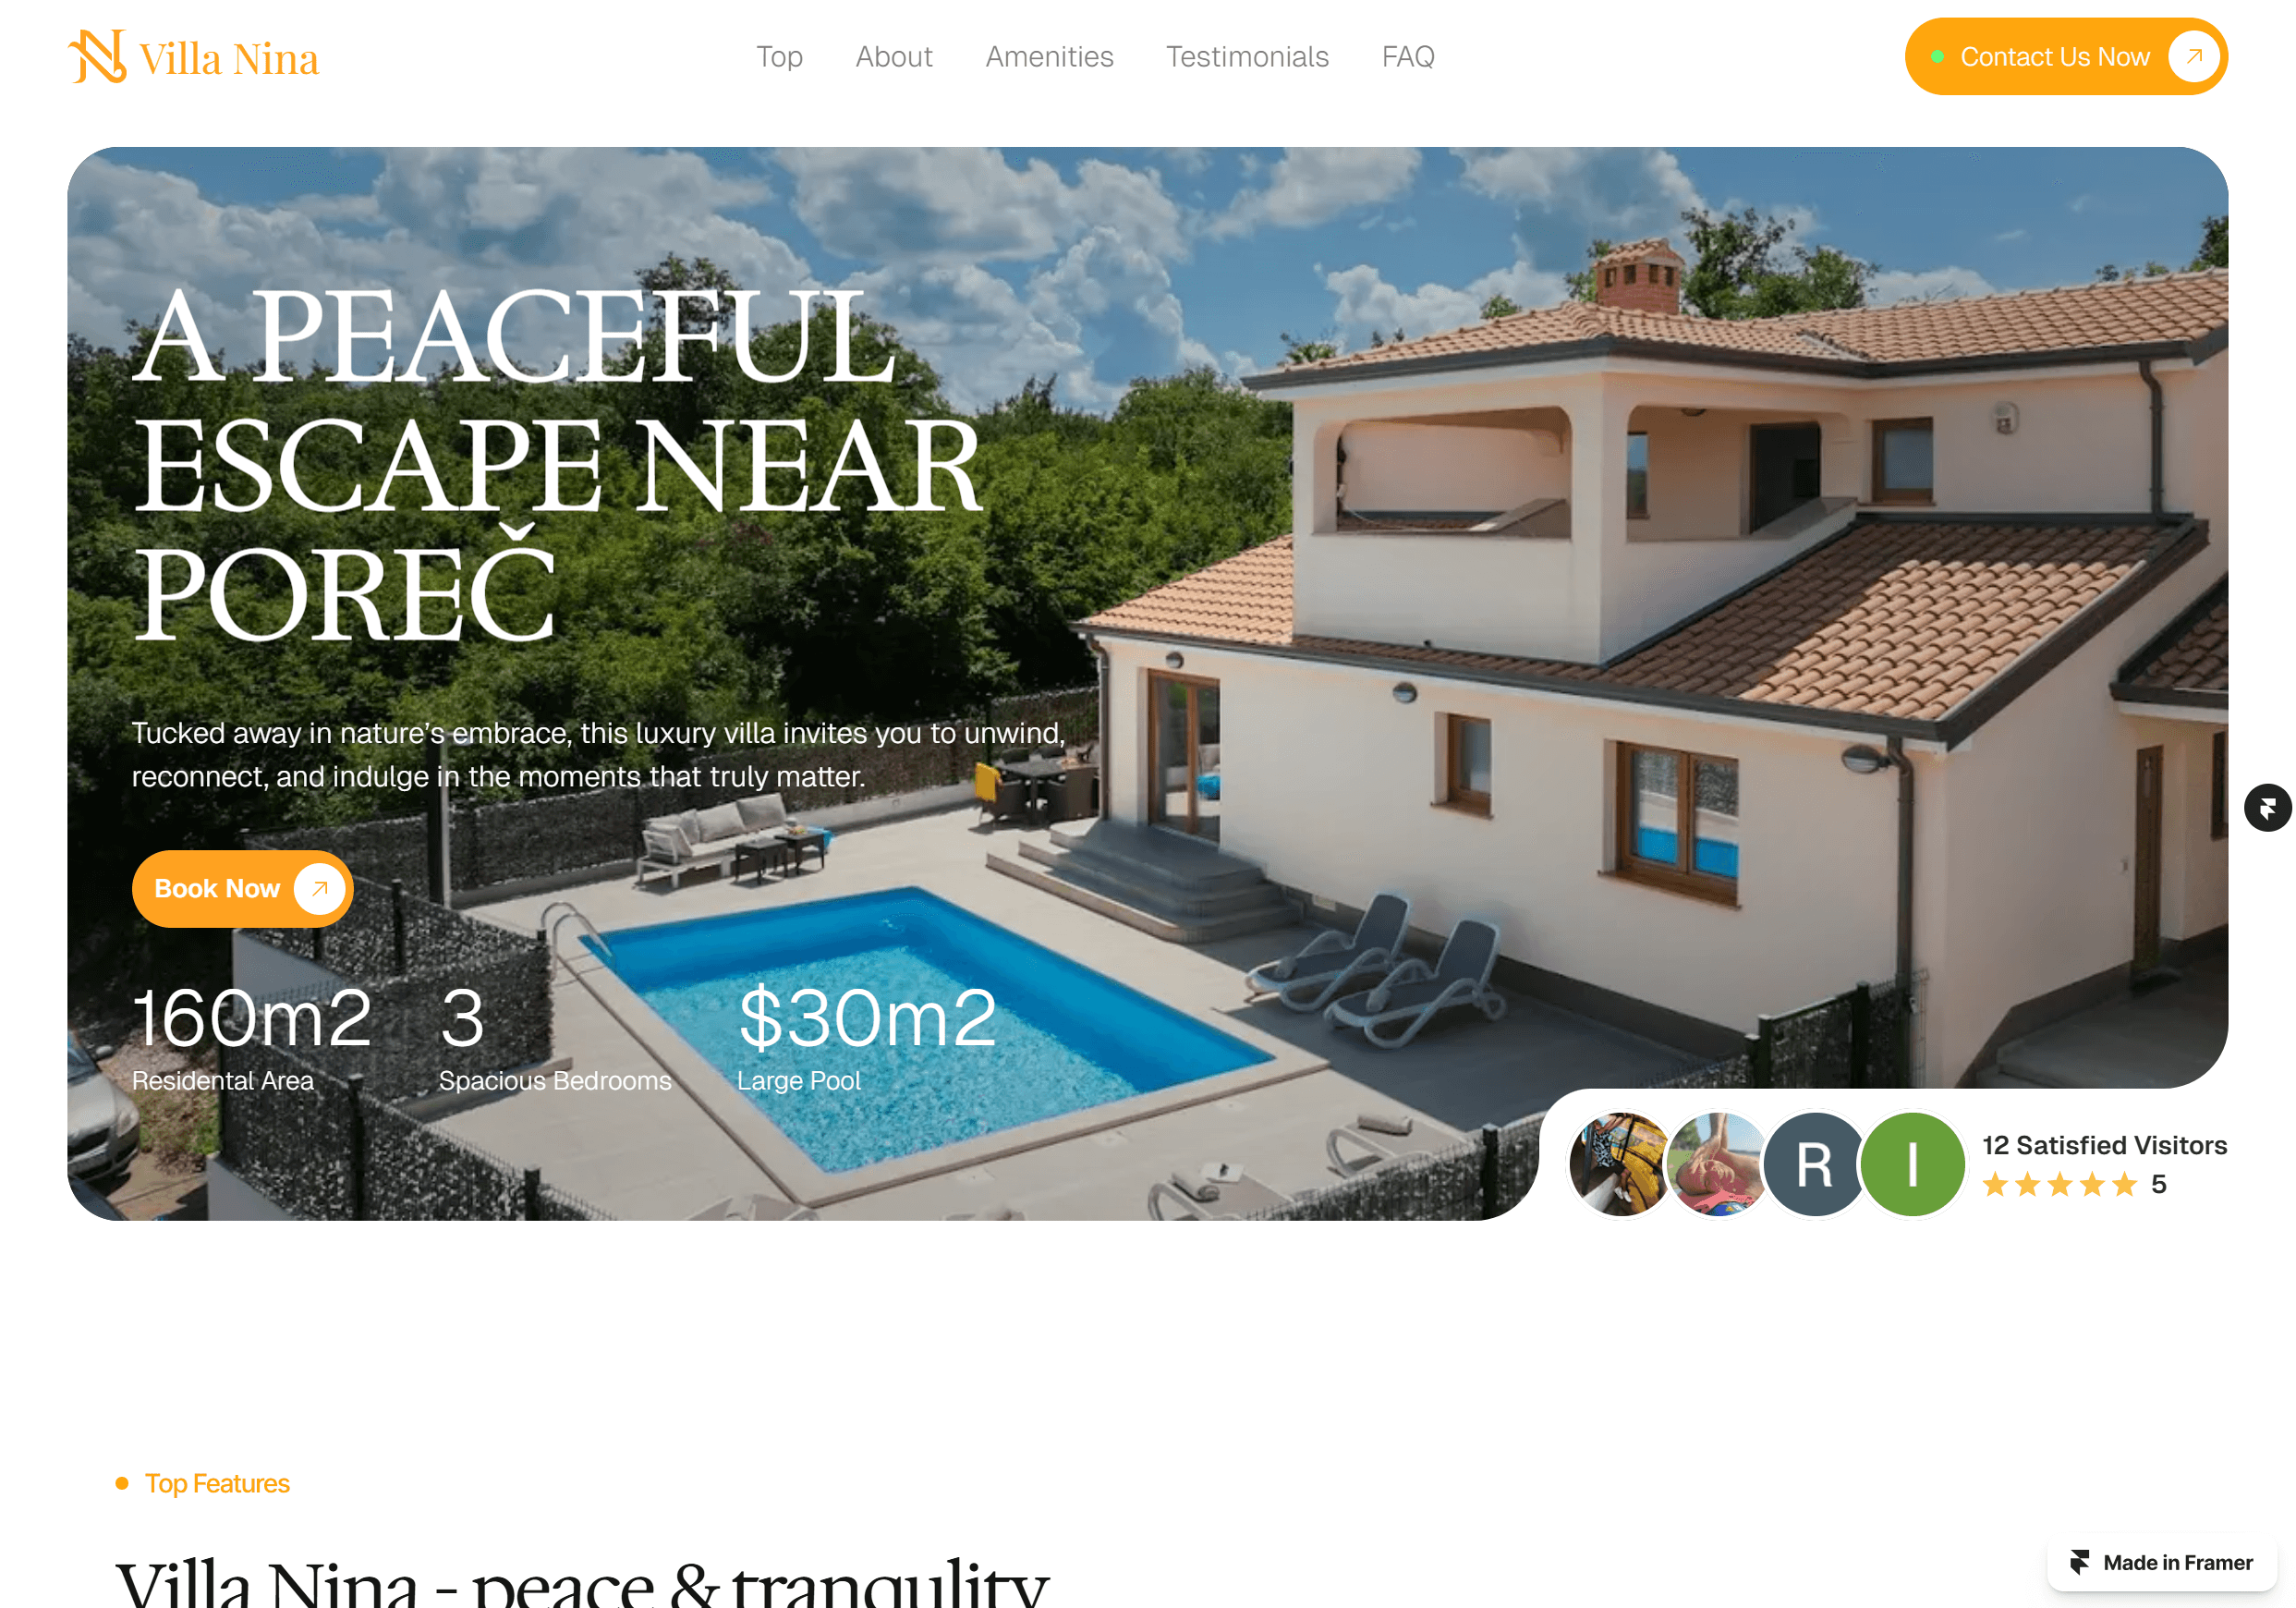This screenshot has height=1608, width=2296.
Task: Open the About navigation link
Action: click(893, 57)
